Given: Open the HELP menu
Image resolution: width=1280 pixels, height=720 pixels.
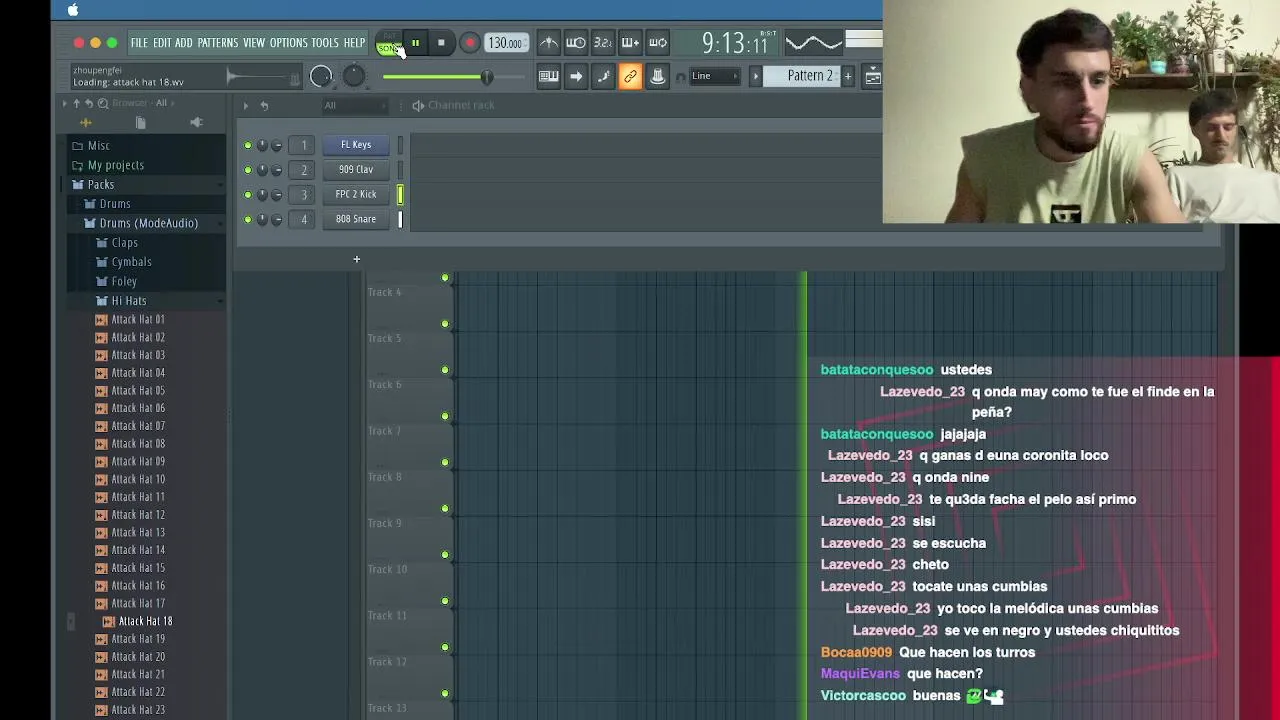Looking at the screenshot, I should click(354, 43).
